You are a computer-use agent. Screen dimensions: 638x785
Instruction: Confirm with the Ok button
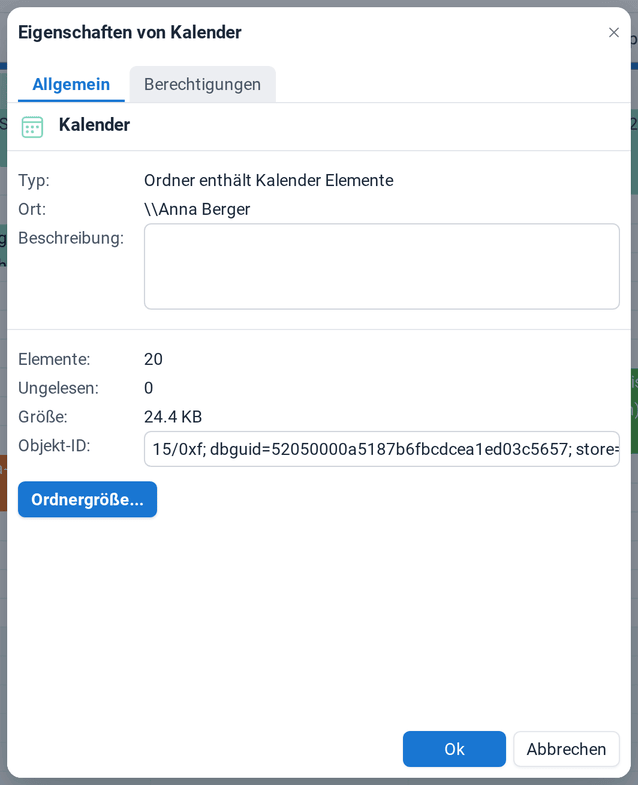tap(454, 749)
